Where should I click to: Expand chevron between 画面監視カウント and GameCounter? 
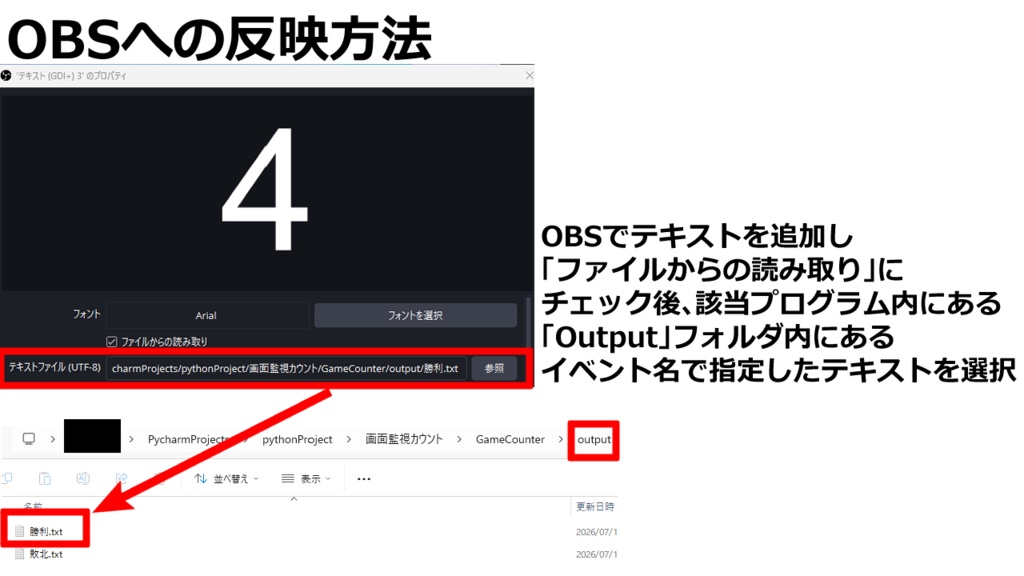point(459,440)
